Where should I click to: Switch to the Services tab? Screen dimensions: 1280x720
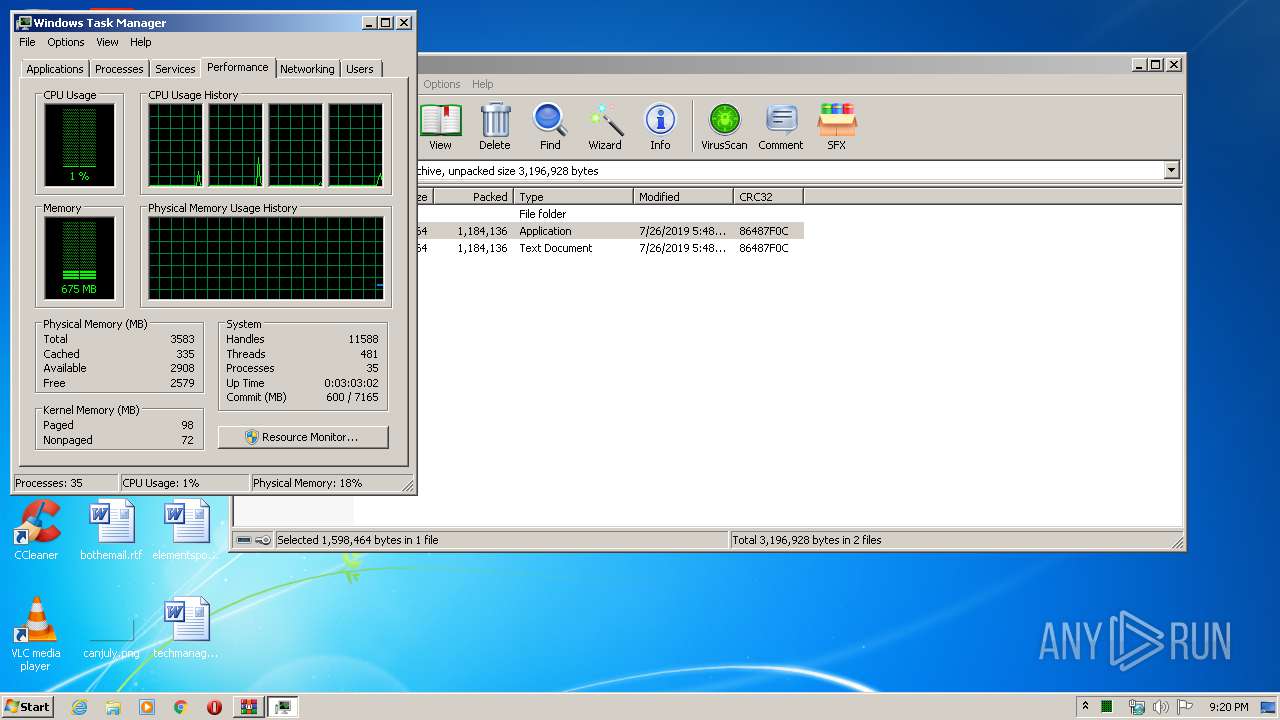click(x=175, y=69)
